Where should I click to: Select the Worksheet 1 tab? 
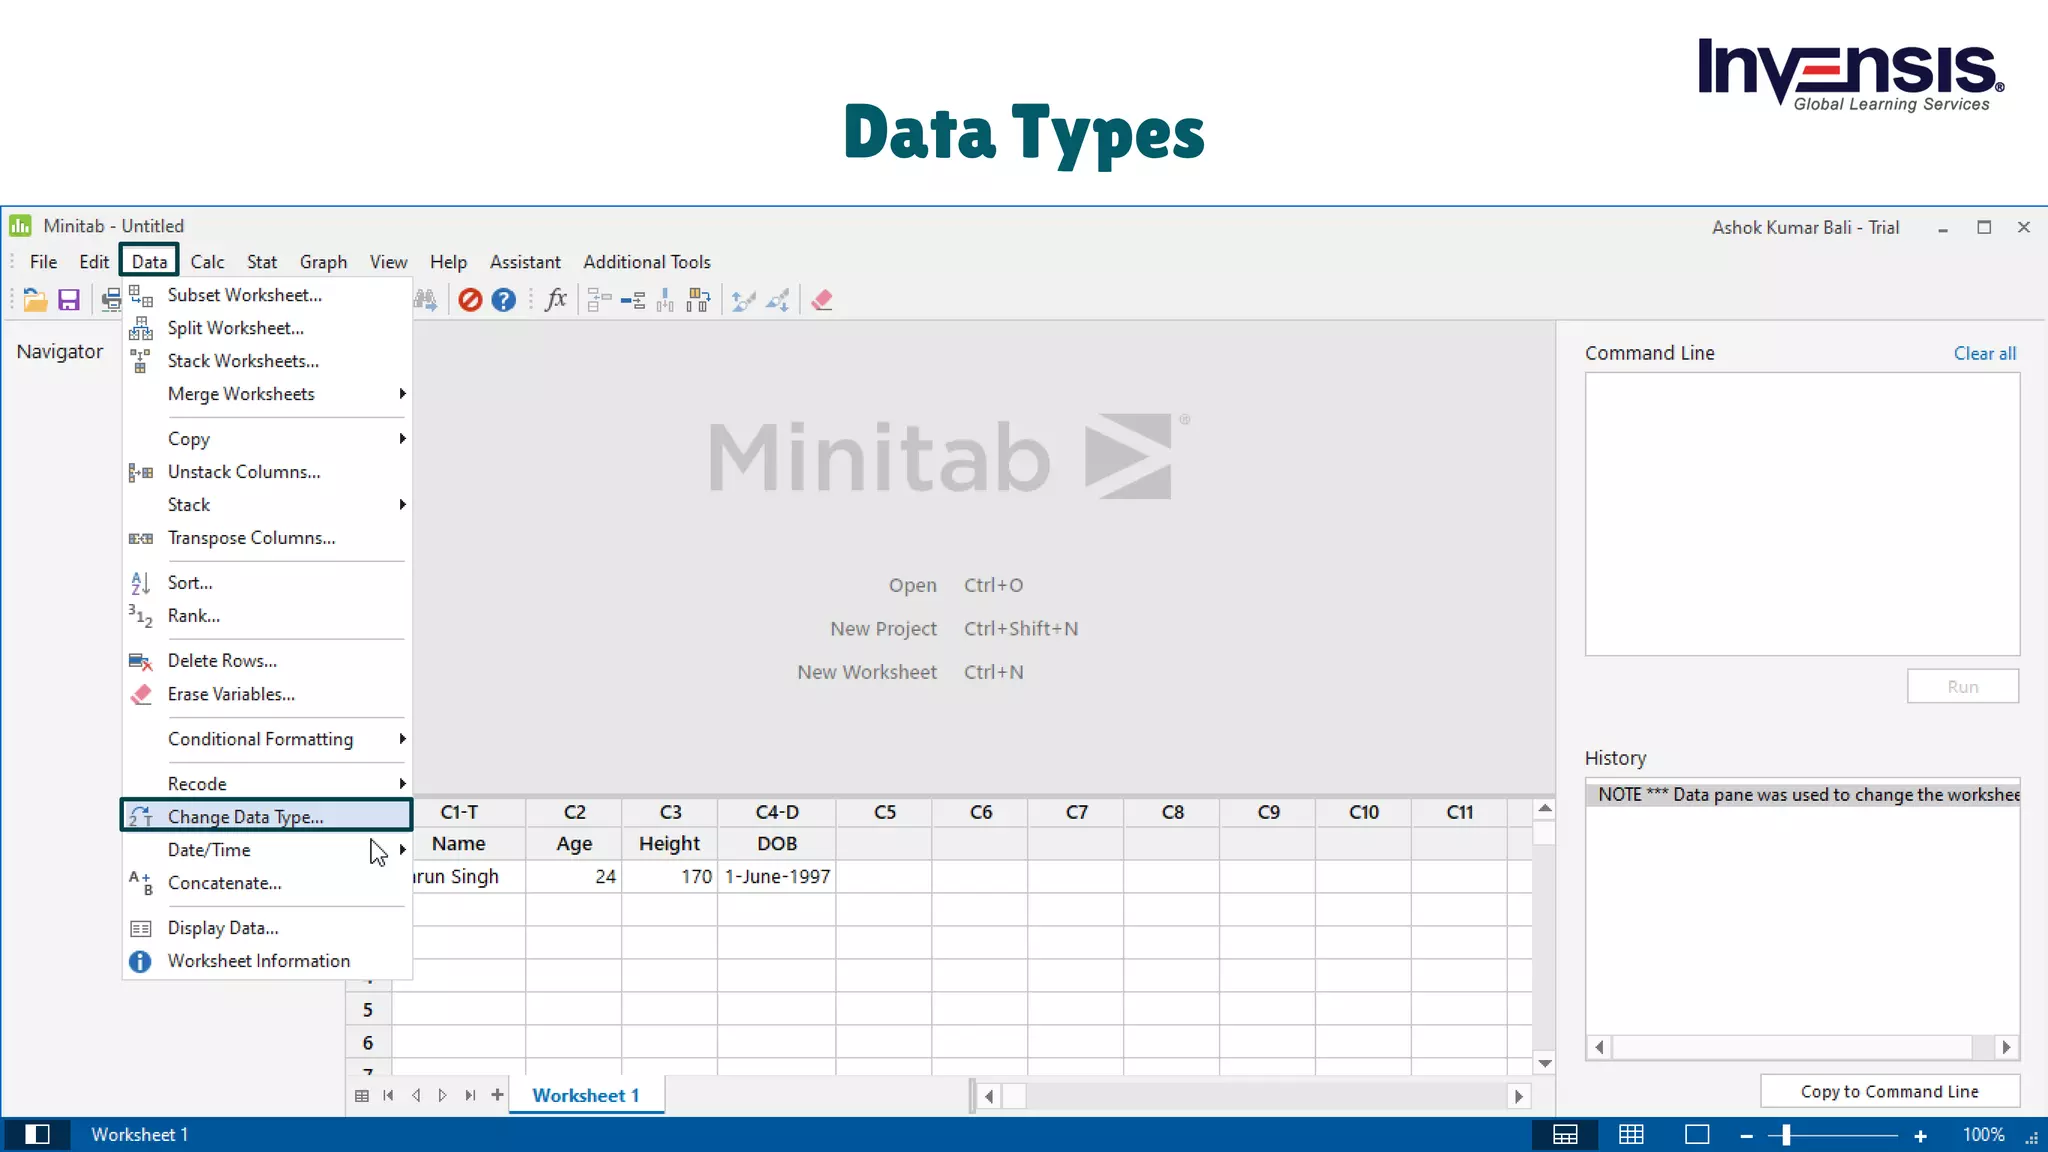(585, 1095)
